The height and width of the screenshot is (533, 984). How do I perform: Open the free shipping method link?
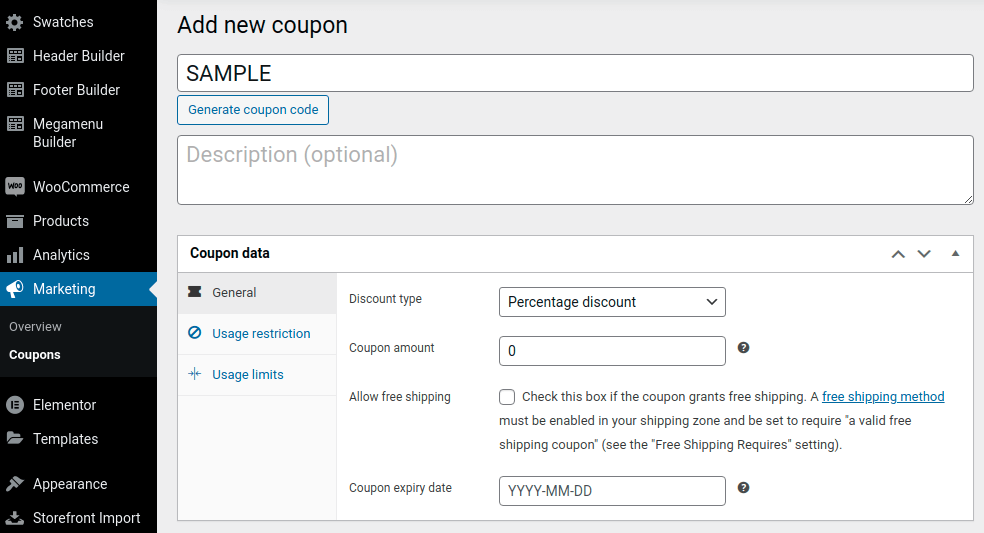tap(883, 397)
